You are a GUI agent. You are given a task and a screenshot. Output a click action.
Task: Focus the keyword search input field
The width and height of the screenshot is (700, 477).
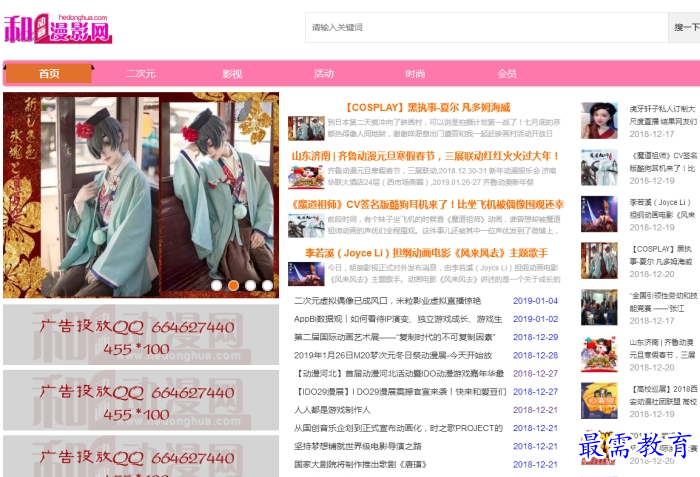click(487, 28)
